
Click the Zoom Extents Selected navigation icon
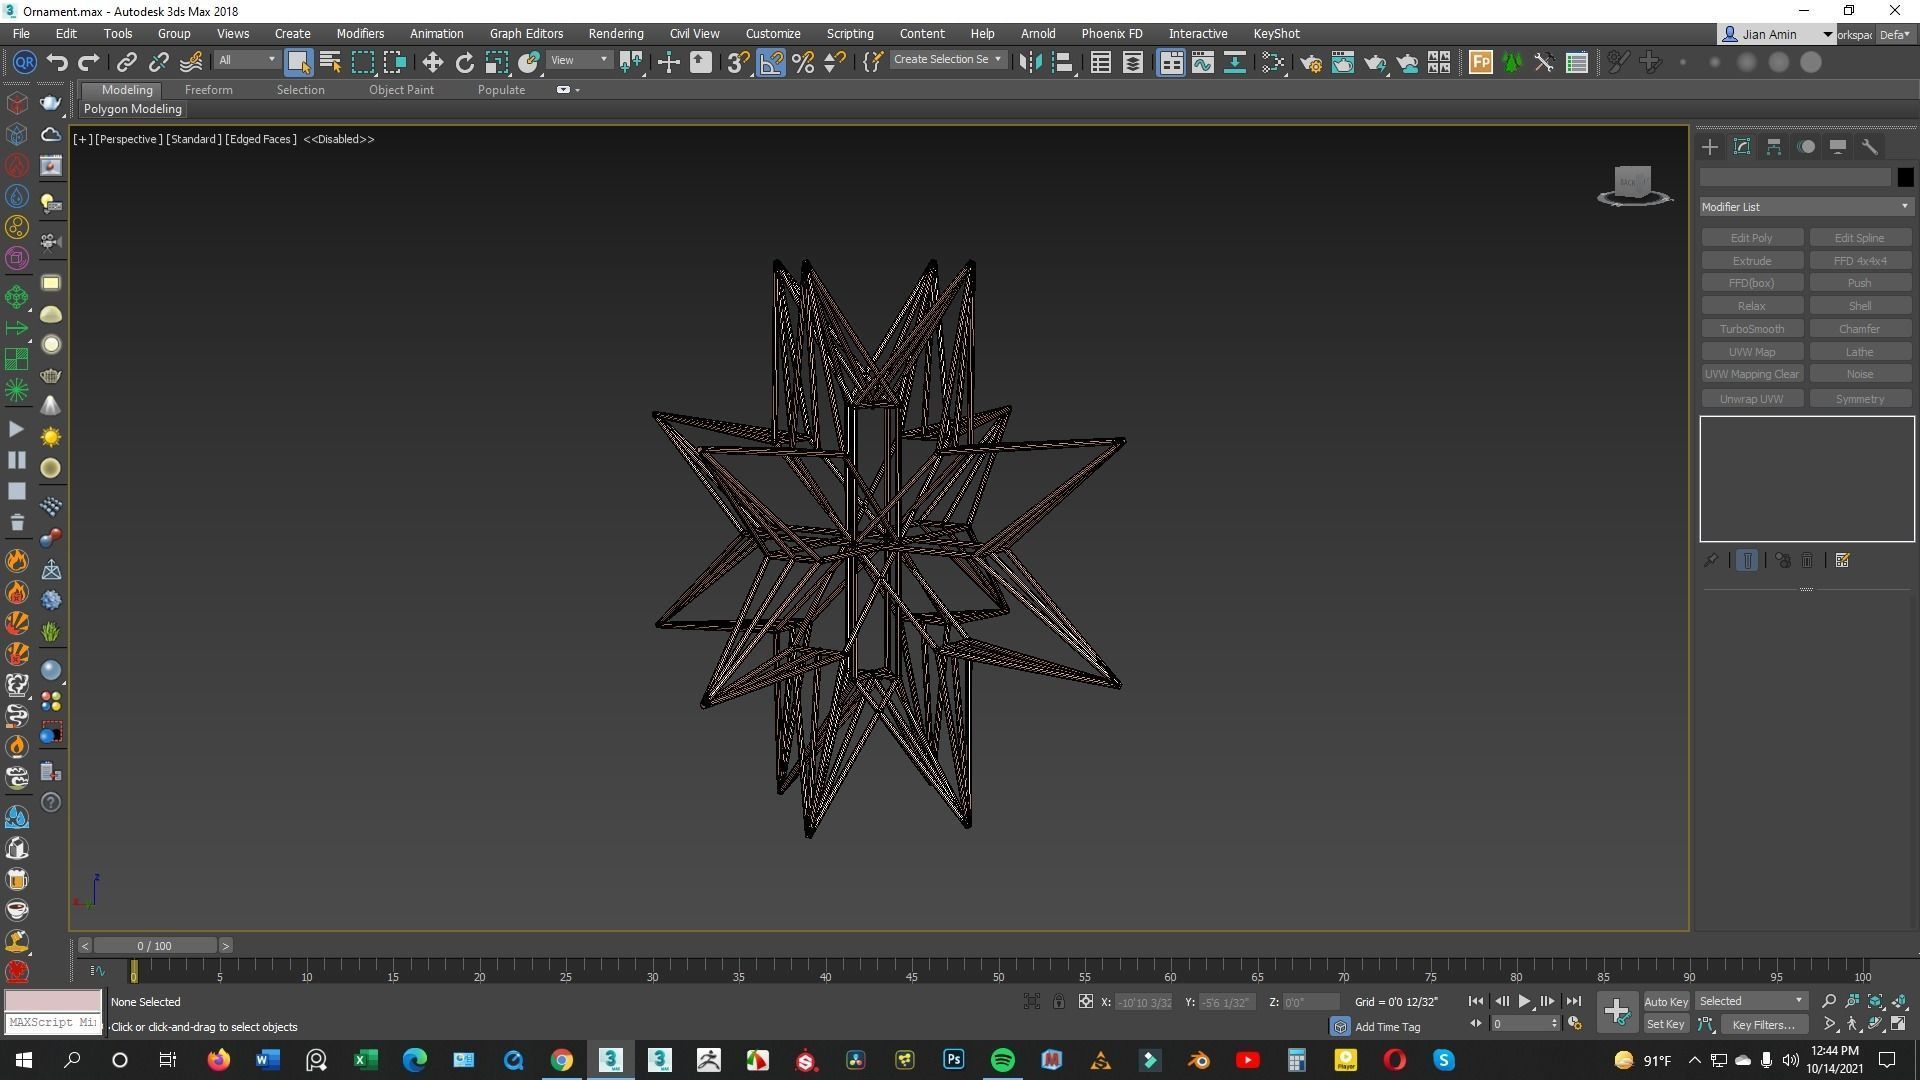(1876, 1001)
